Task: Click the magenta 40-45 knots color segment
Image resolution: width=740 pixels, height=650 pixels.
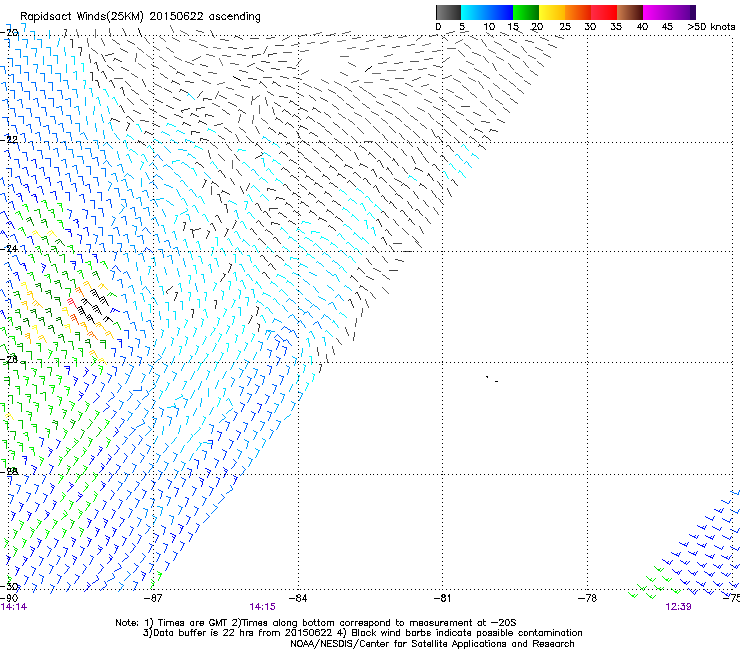Action: click(x=656, y=12)
